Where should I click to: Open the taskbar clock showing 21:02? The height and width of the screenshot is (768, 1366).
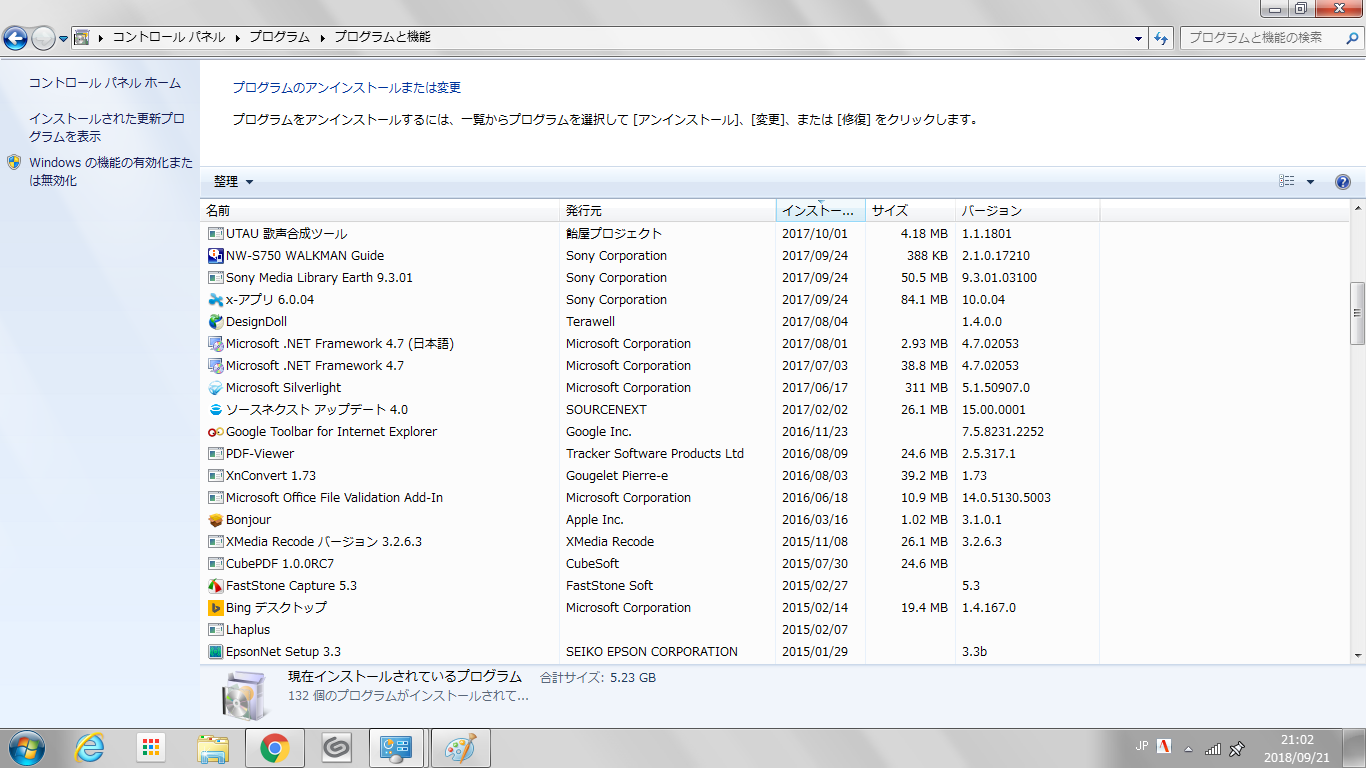pyautogui.click(x=1297, y=748)
